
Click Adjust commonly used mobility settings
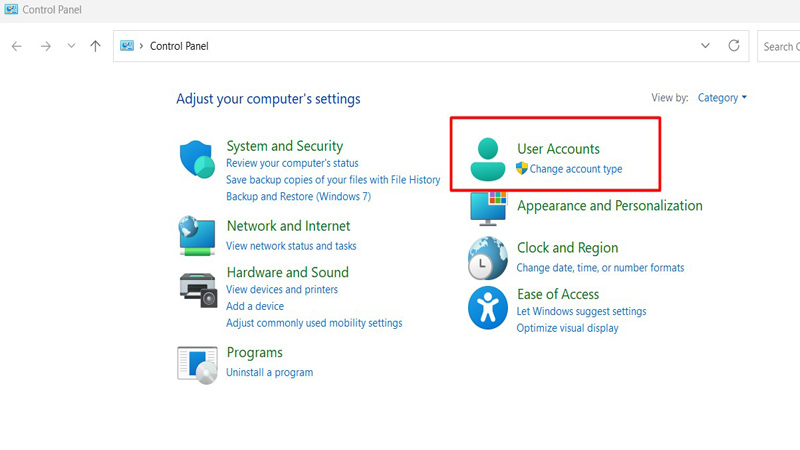pos(314,323)
